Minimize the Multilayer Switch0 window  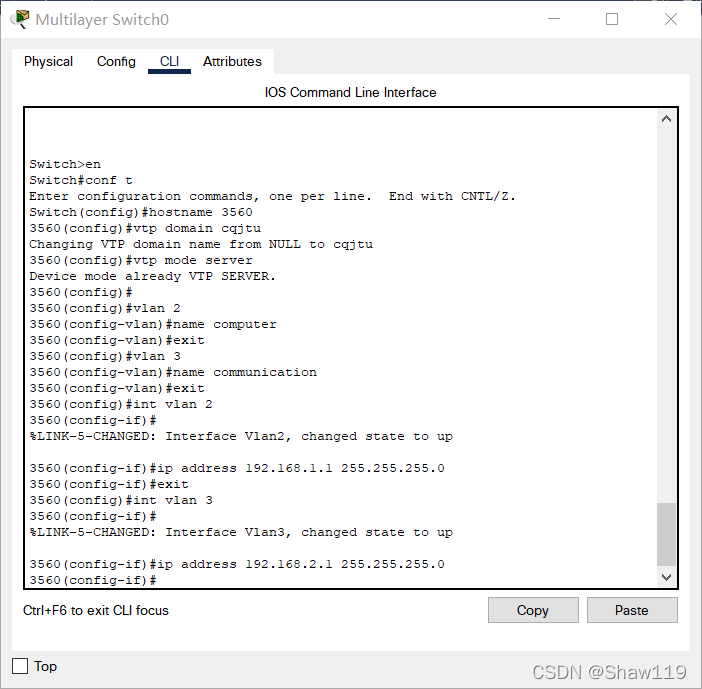pos(554,19)
